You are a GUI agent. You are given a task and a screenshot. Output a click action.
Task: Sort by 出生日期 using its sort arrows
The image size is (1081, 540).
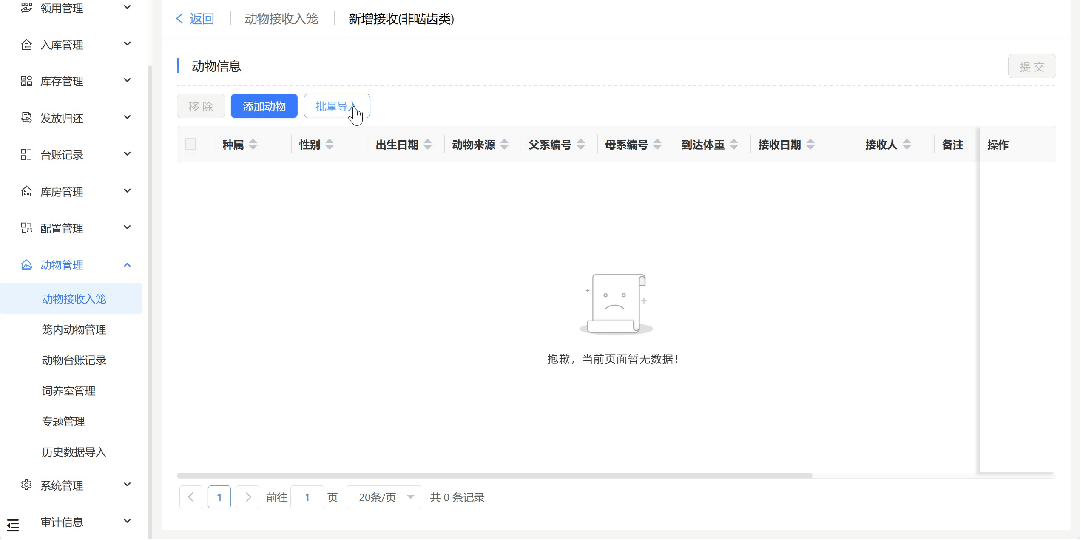(x=428, y=145)
